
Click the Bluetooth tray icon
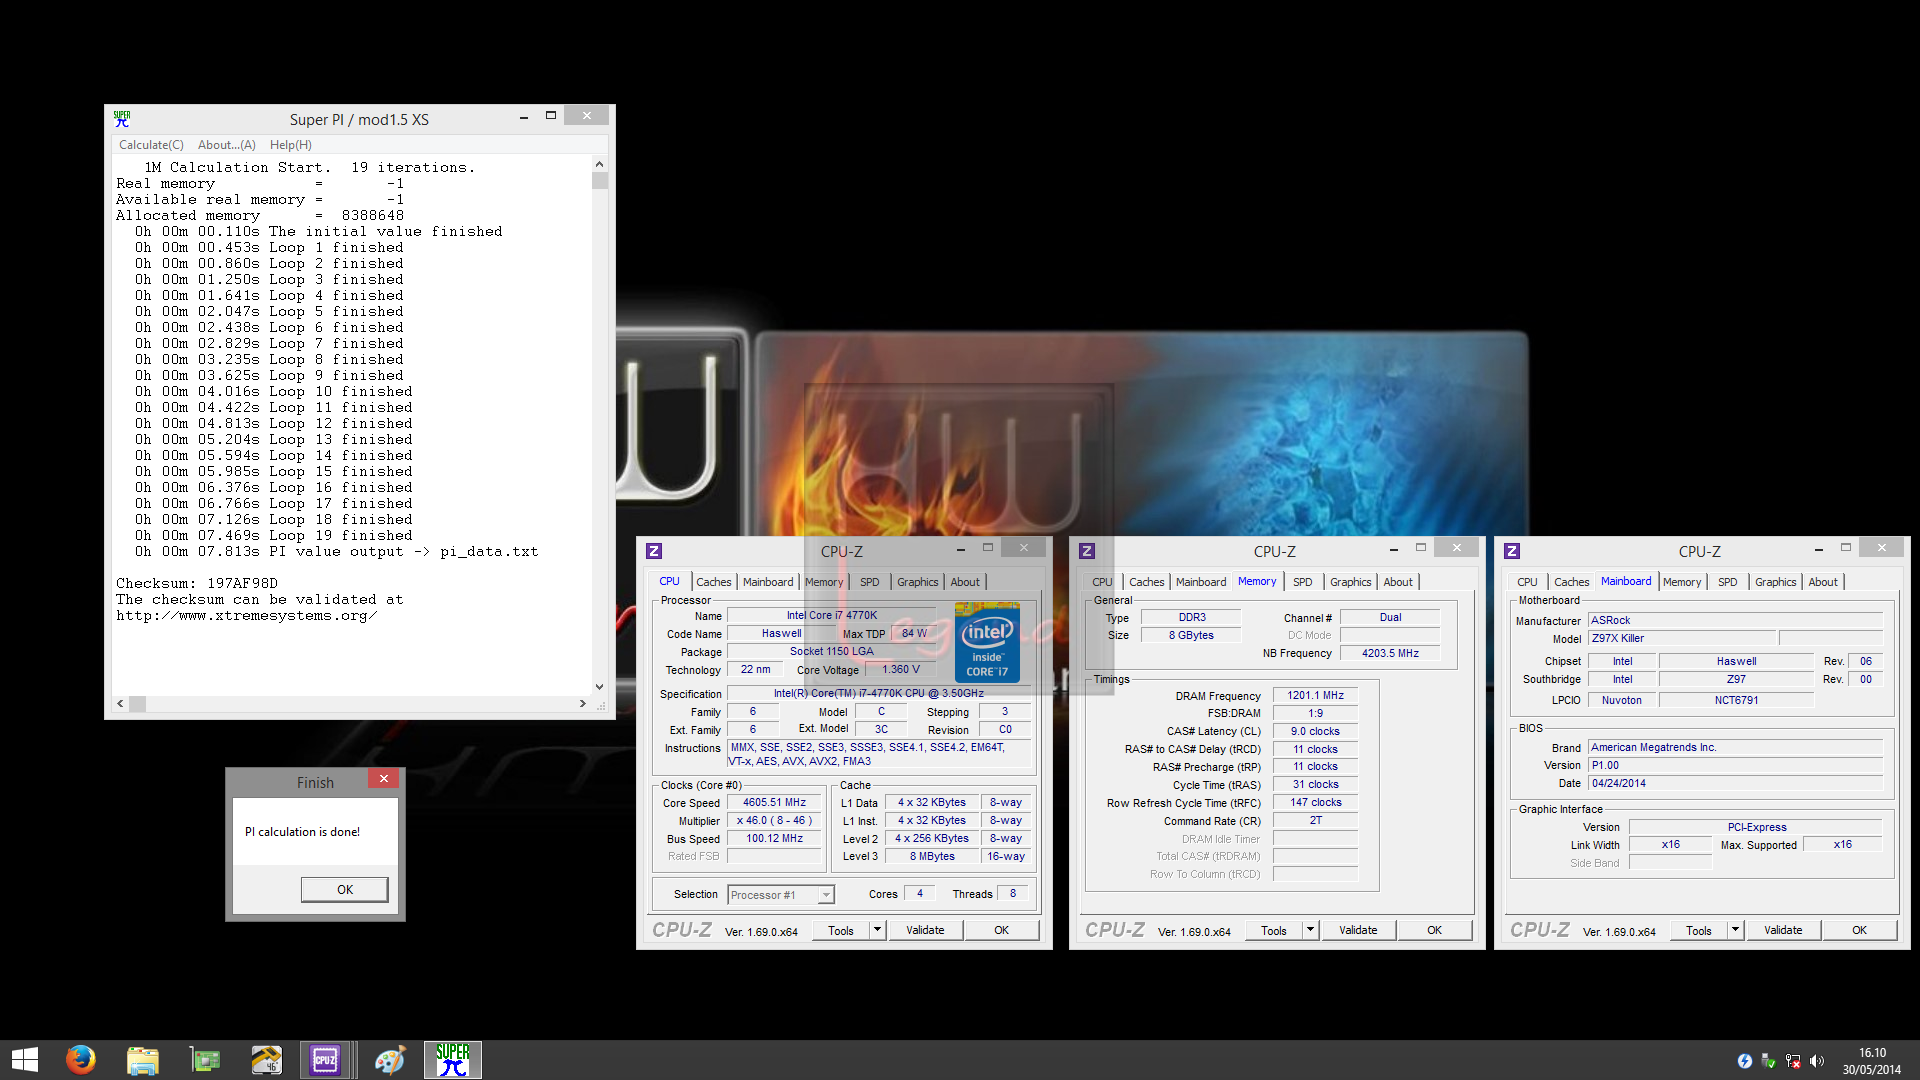pyautogui.click(x=1745, y=1061)
